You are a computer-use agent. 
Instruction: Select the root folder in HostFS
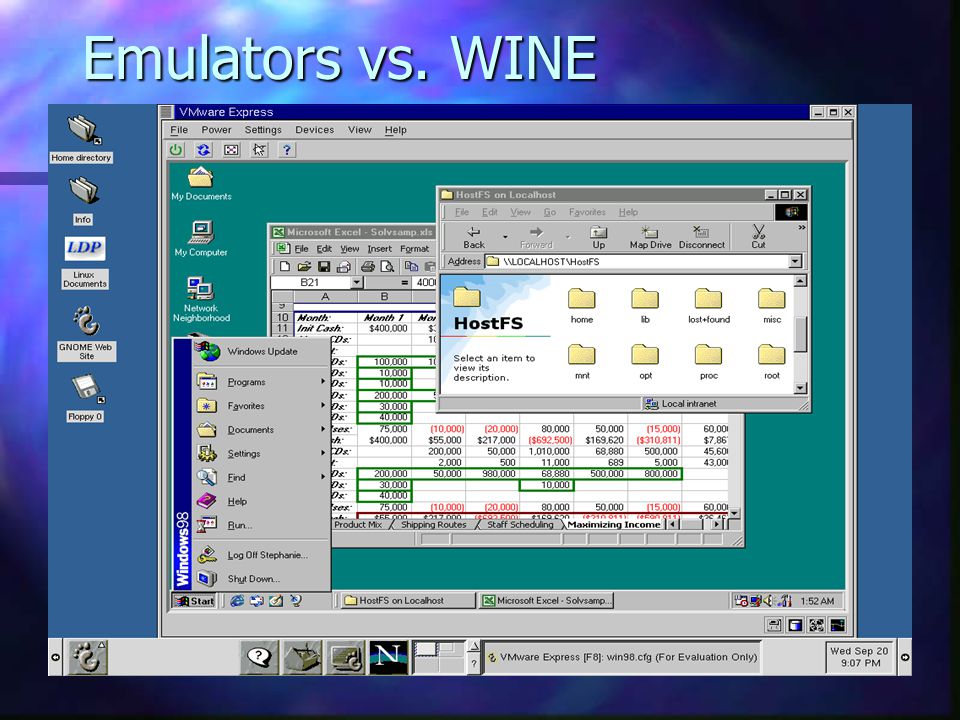(772, 362)
